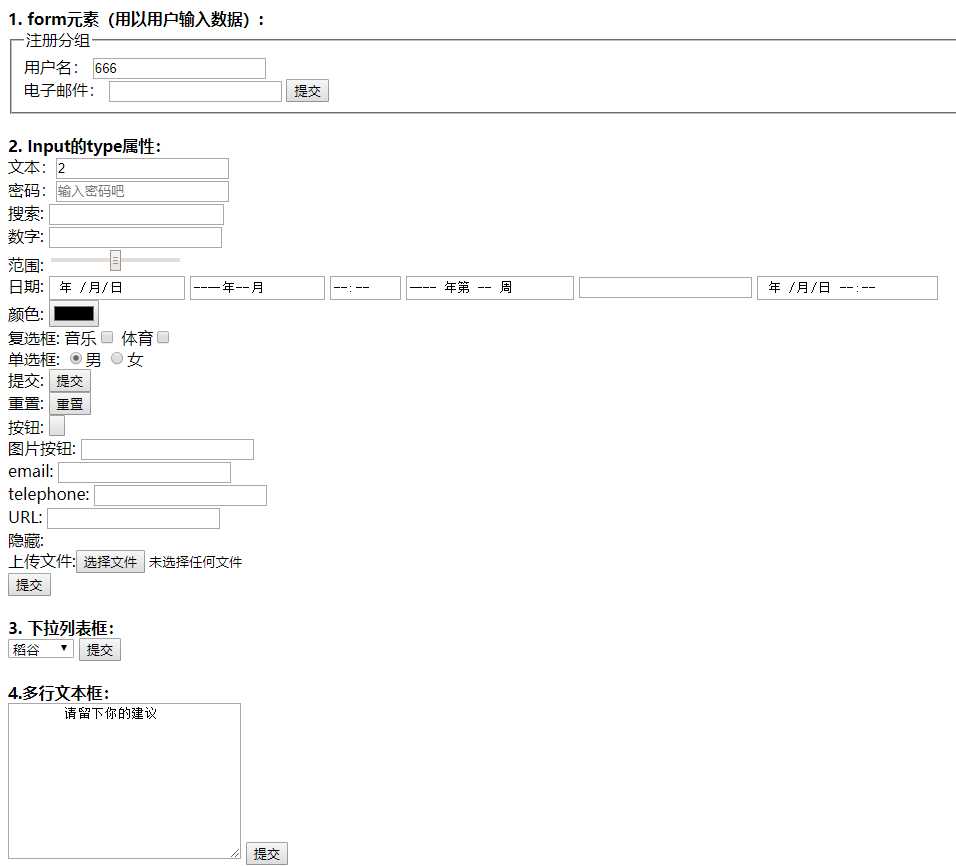The image size is (956, 866).
Task: Open the year/month date picker field
Action: (x=257, y=288)
